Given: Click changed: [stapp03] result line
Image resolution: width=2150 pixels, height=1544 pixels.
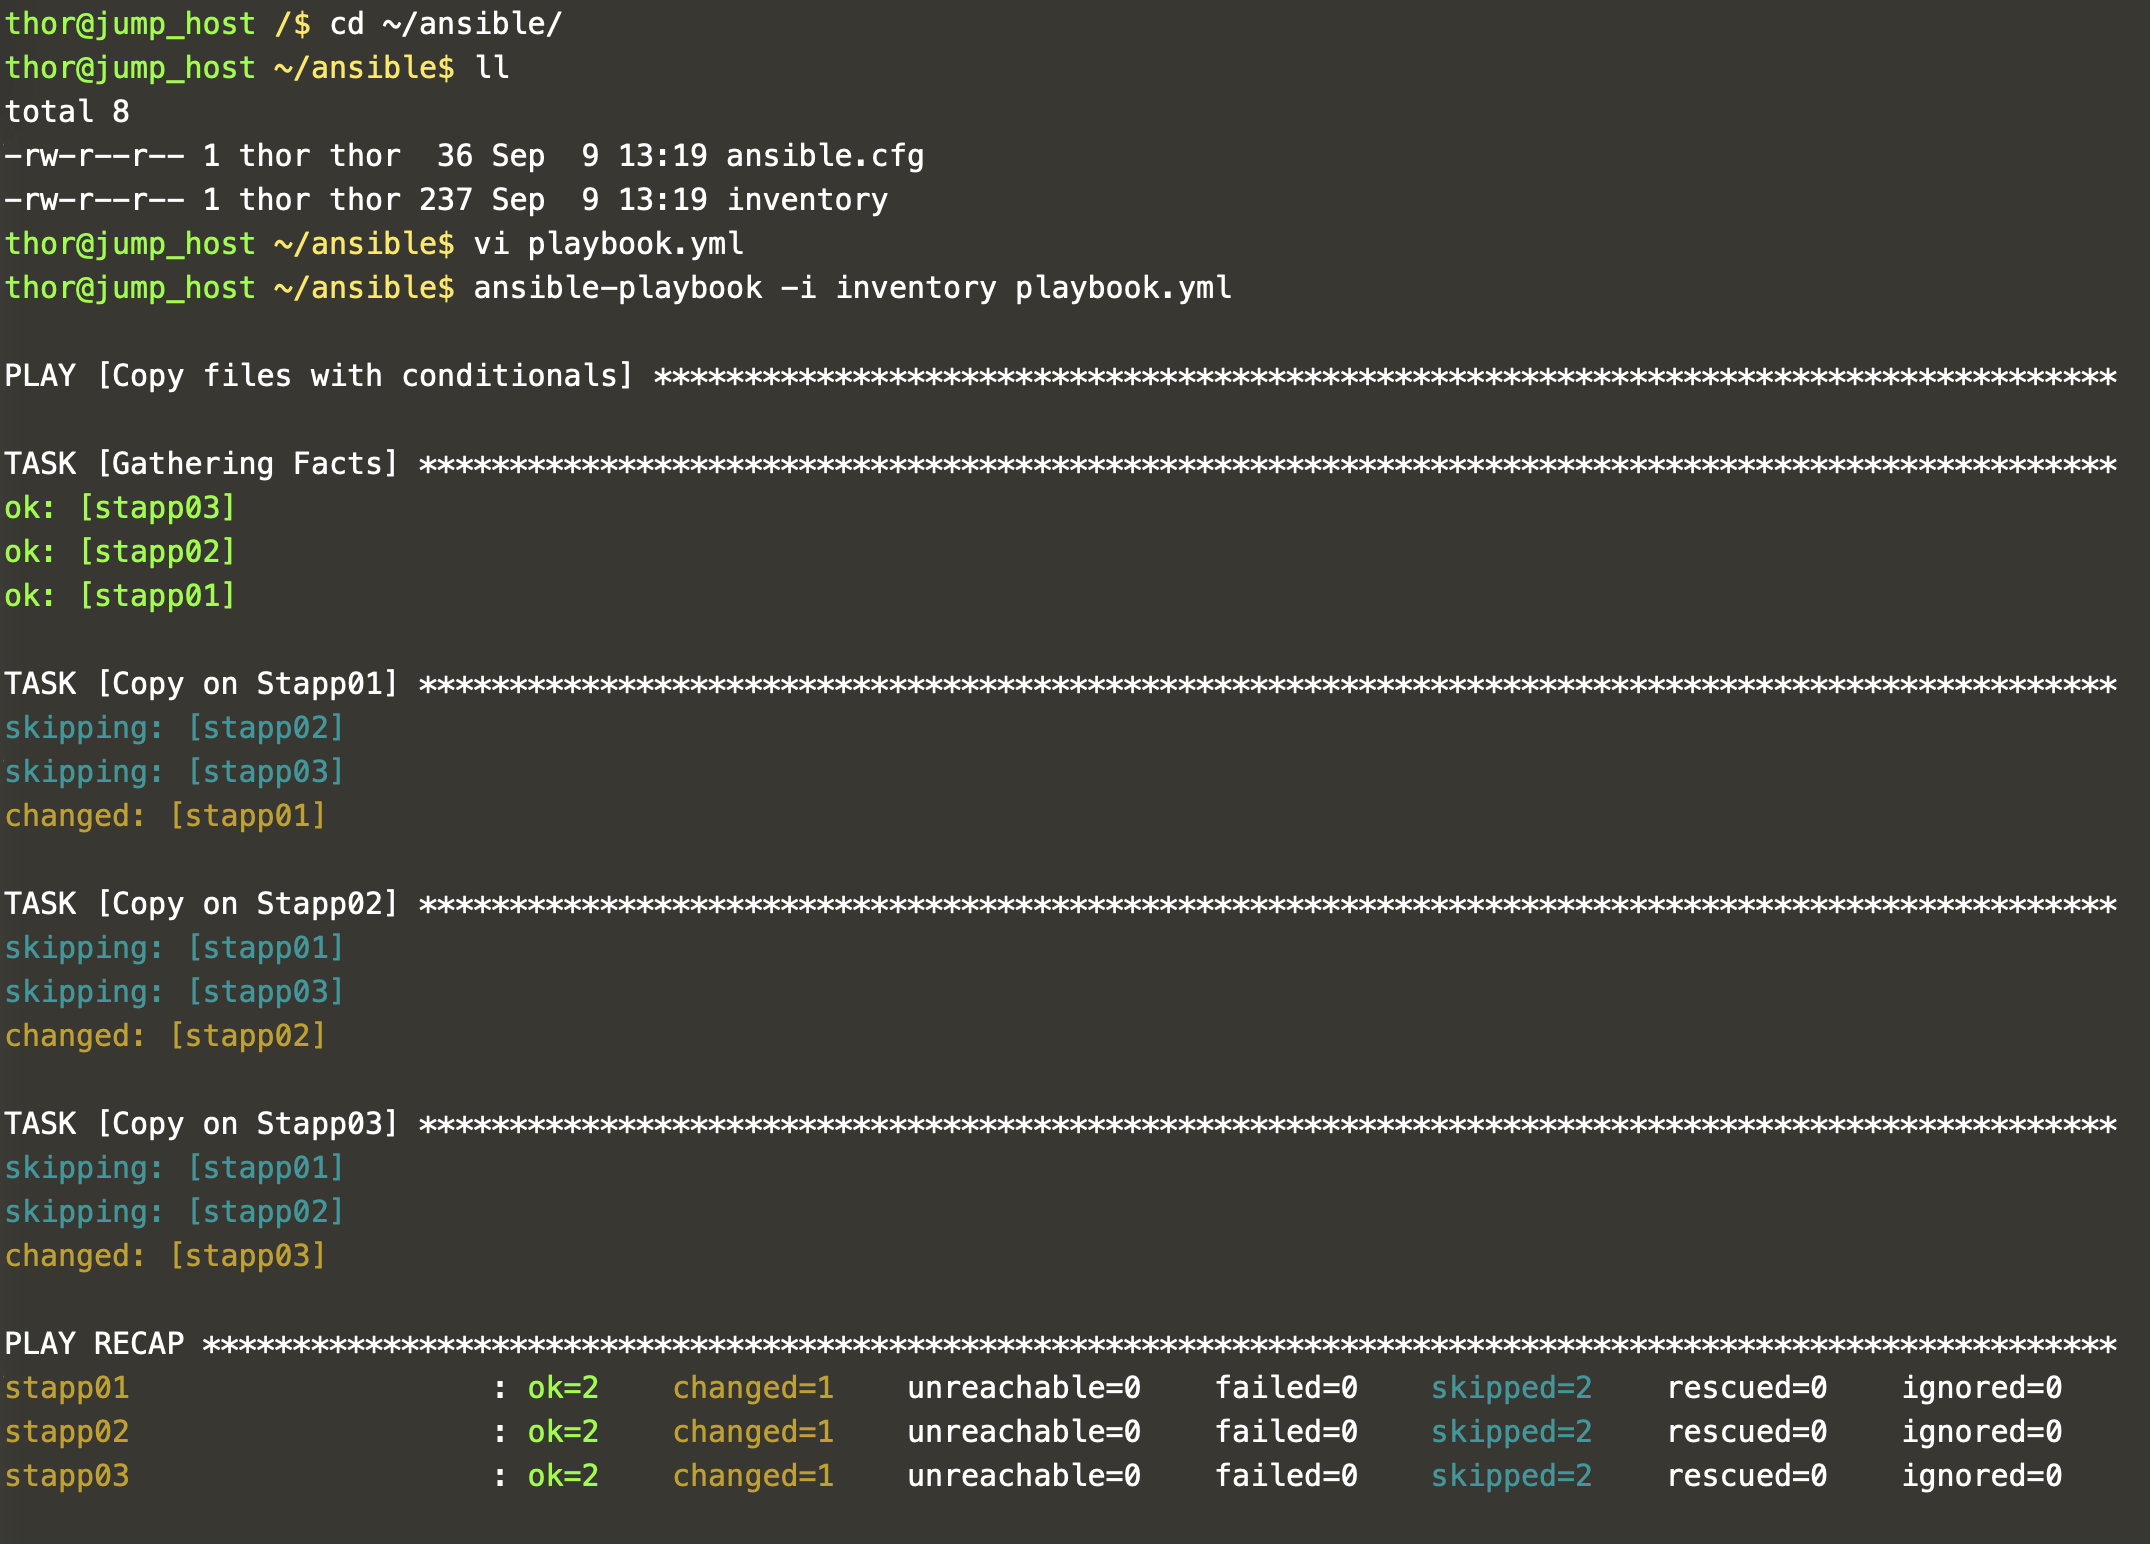Looking at the screenshot, I should [165, 1256].
